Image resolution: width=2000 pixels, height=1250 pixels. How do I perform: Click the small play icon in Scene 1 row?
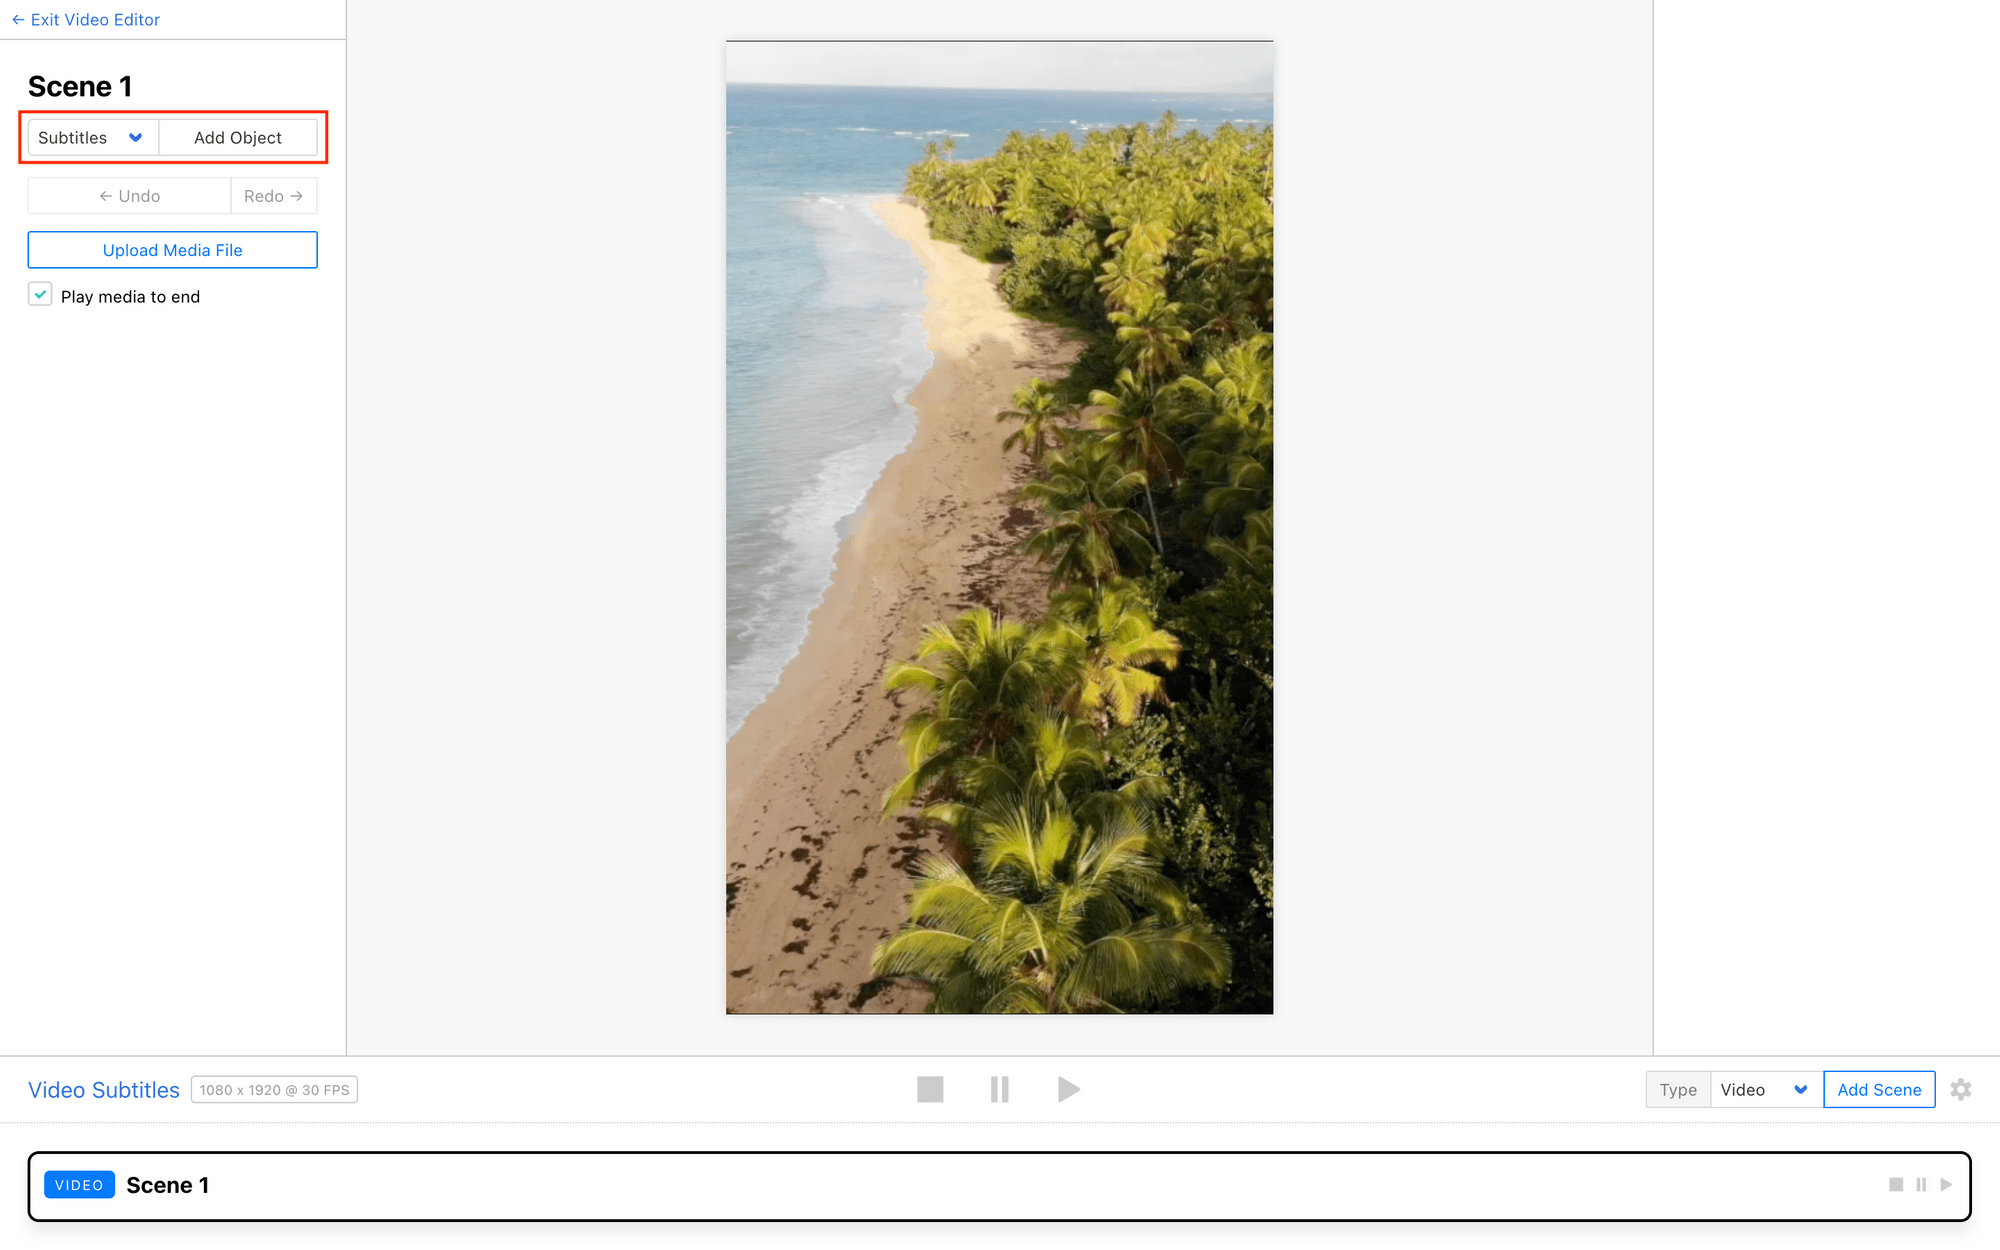[1946, 1185]
